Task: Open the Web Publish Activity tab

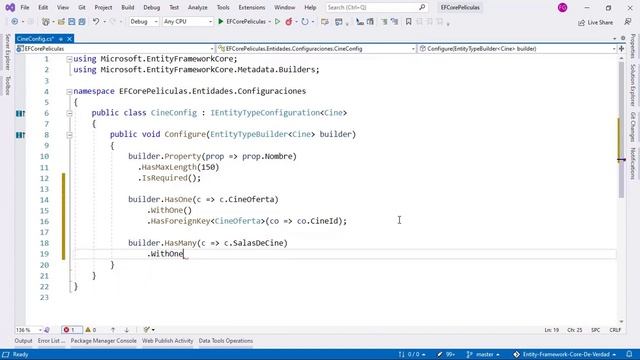Action: (x=167, y=341)
